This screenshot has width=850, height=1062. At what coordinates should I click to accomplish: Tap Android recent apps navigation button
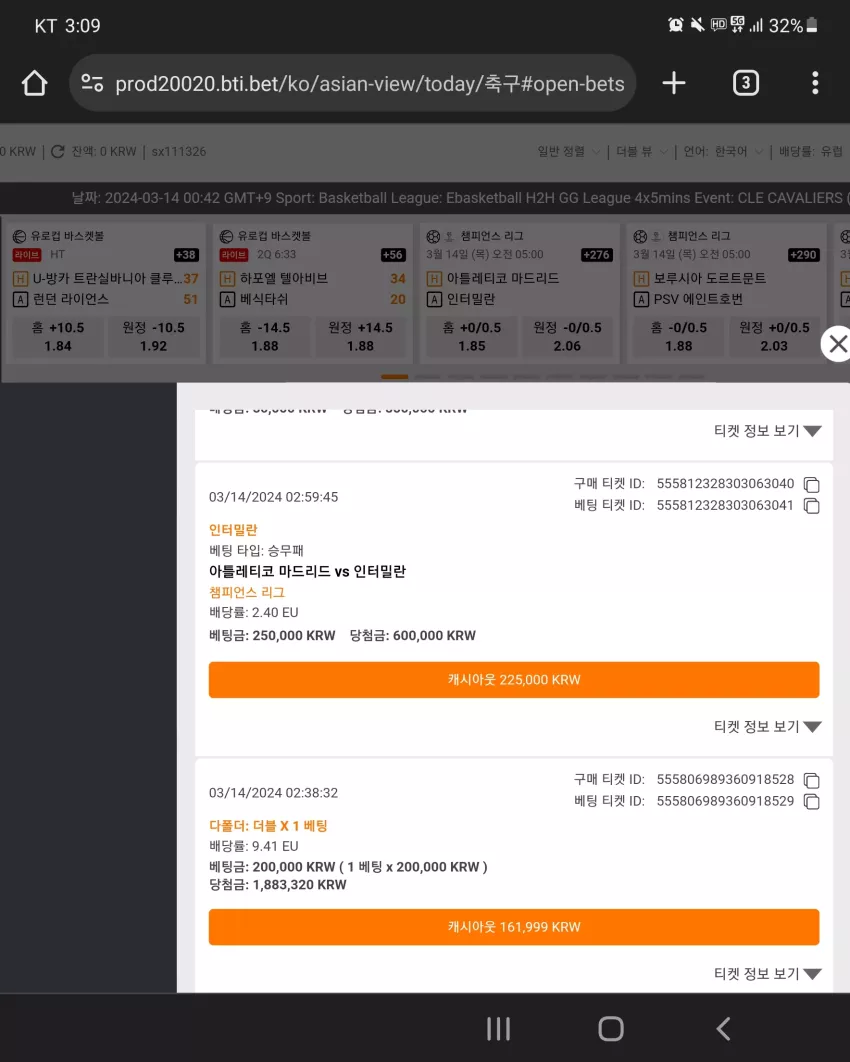point(498,1029)
